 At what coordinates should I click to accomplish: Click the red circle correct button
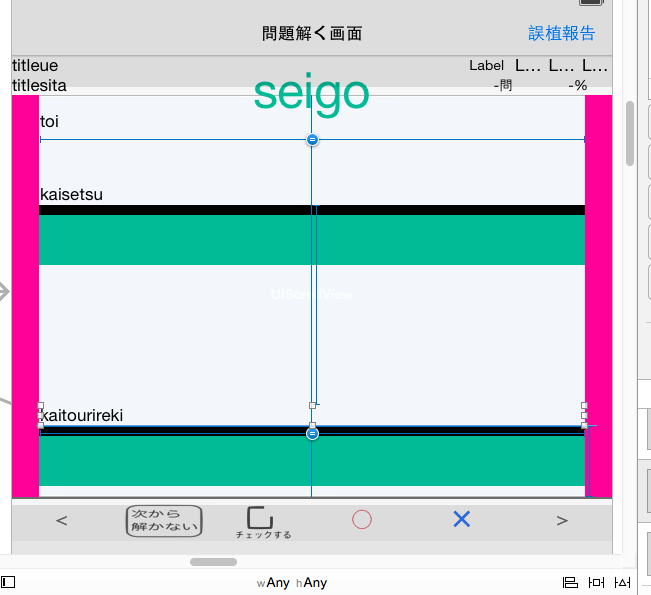[x=362, y=519]
